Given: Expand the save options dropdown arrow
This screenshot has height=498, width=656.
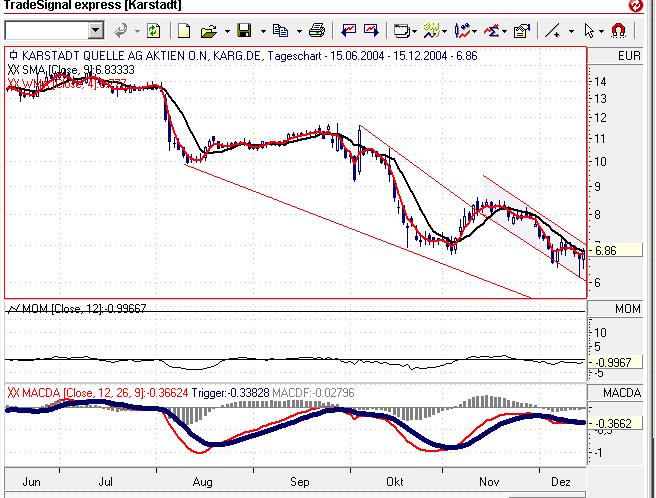Looking at the screenshot, I should pos(263,31).
